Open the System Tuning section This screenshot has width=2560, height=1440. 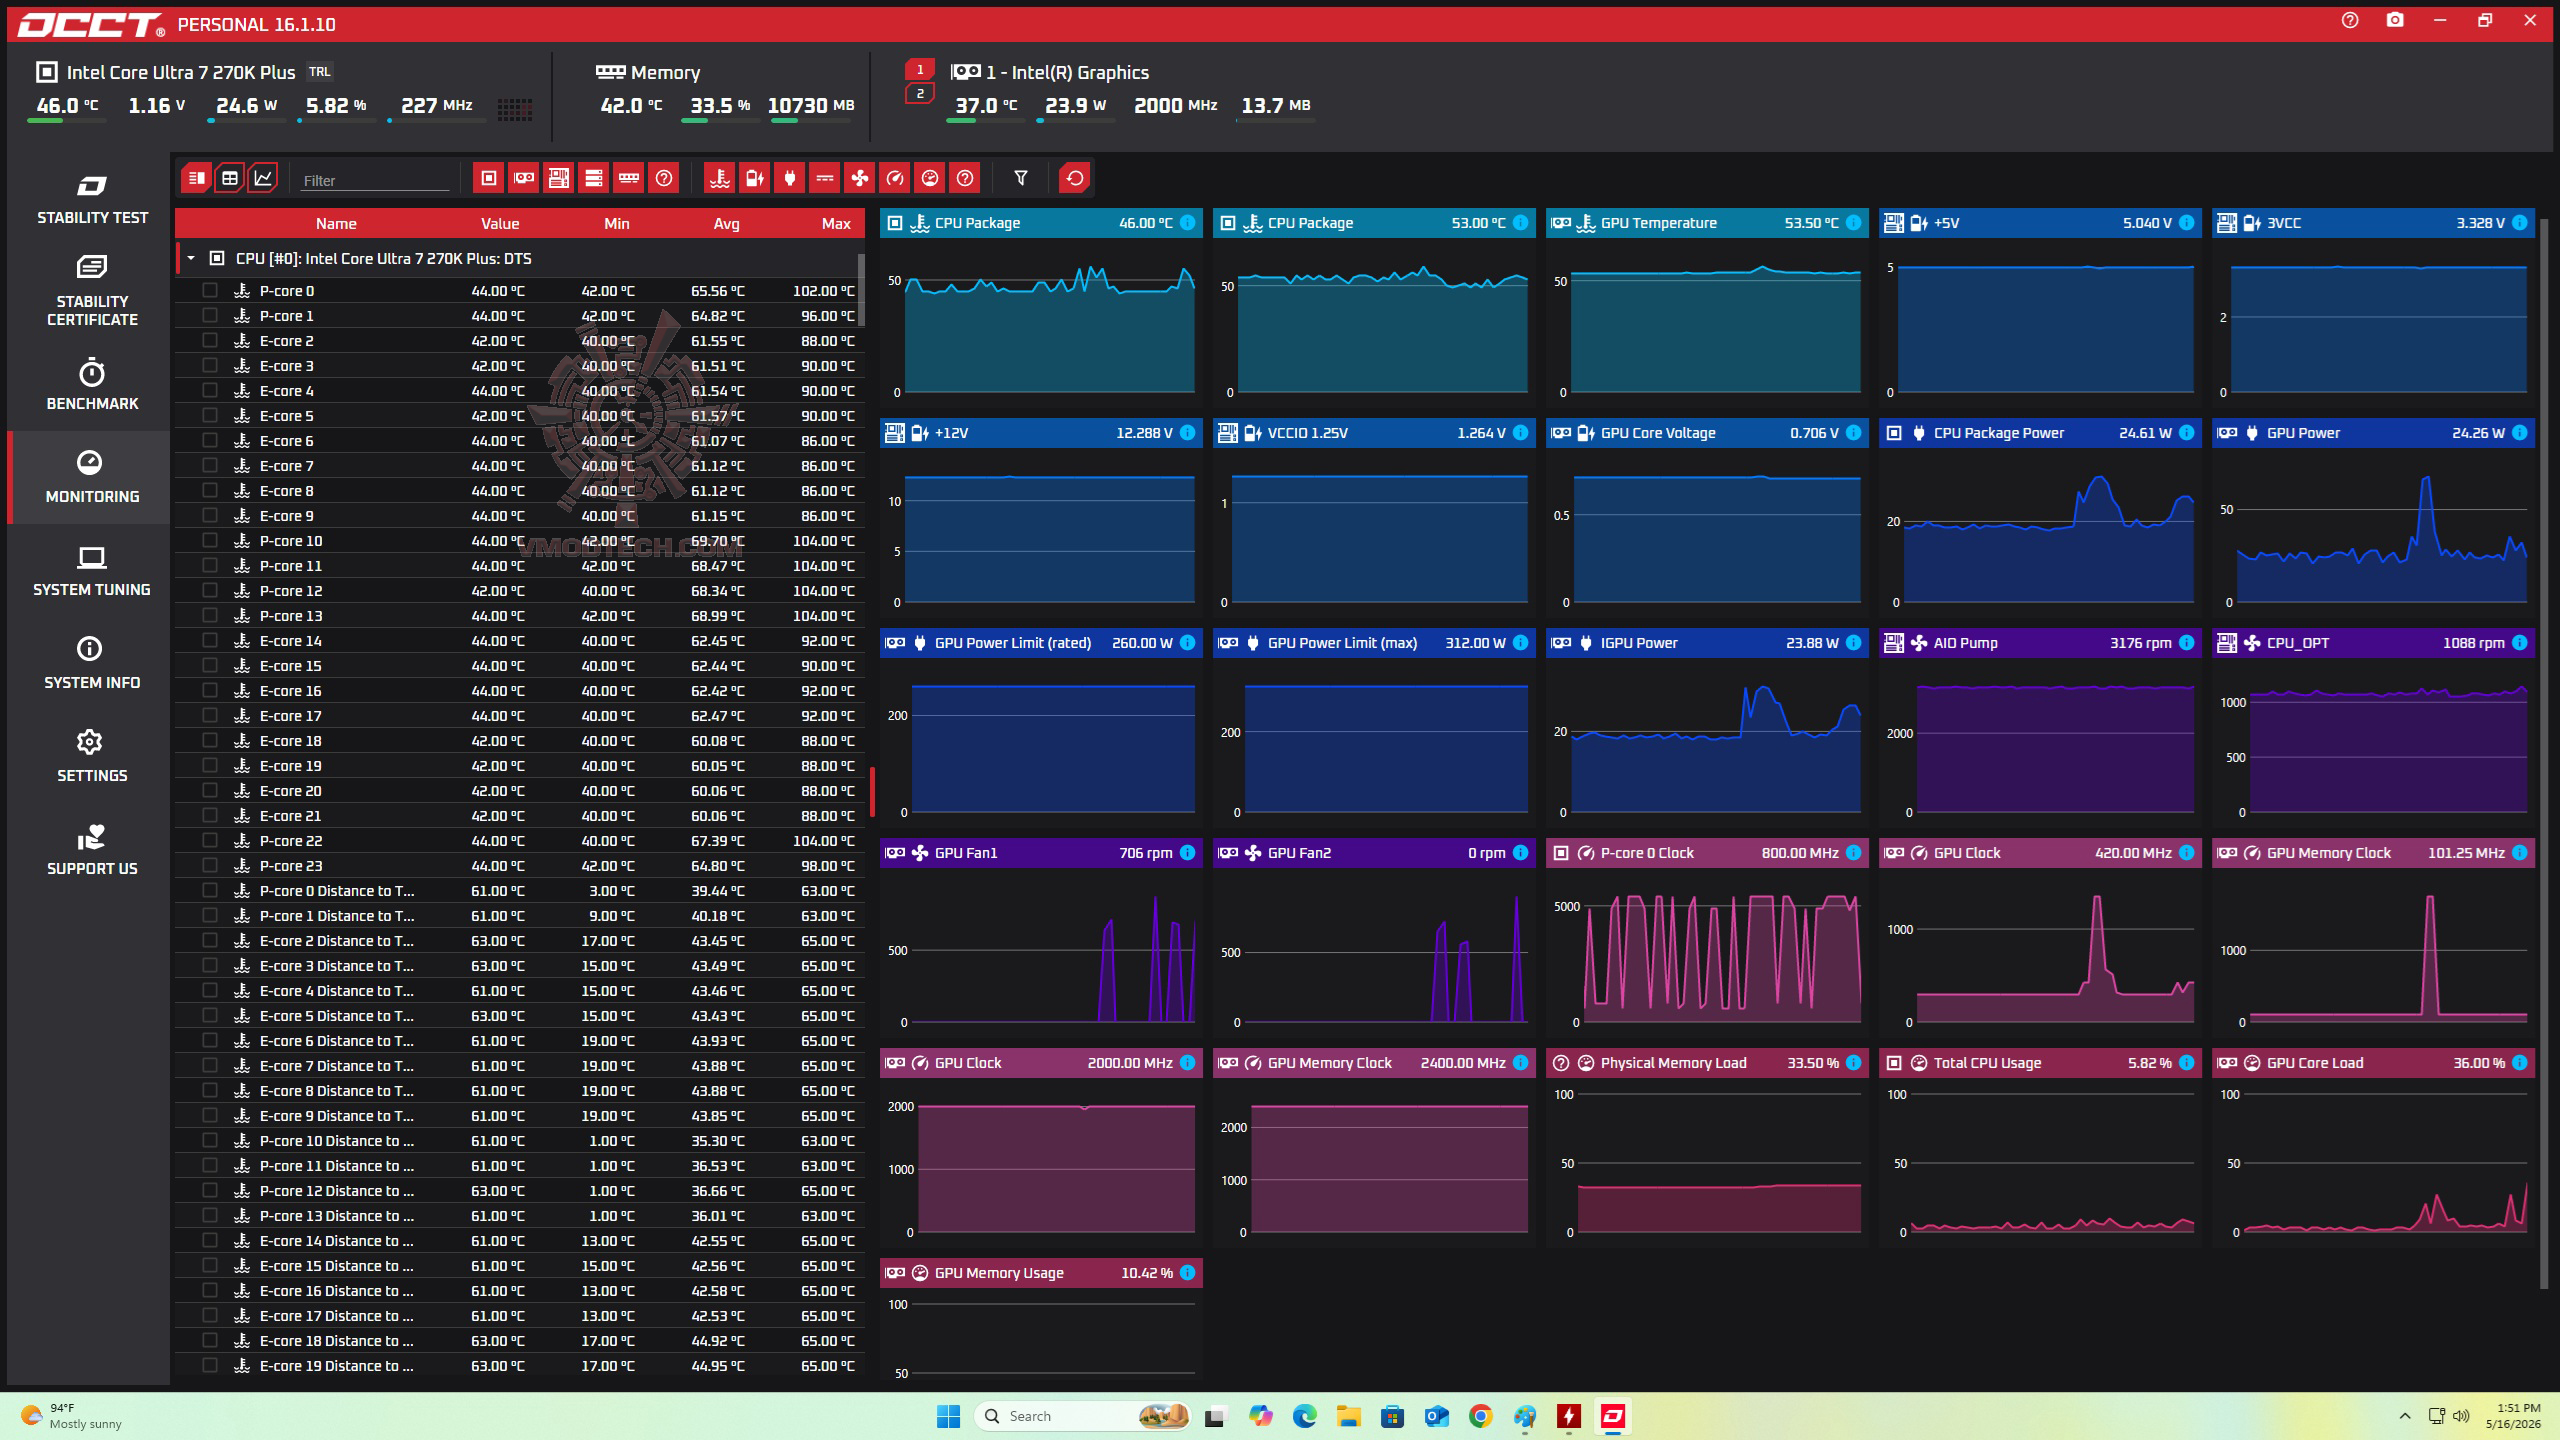(x=92, y=571)
